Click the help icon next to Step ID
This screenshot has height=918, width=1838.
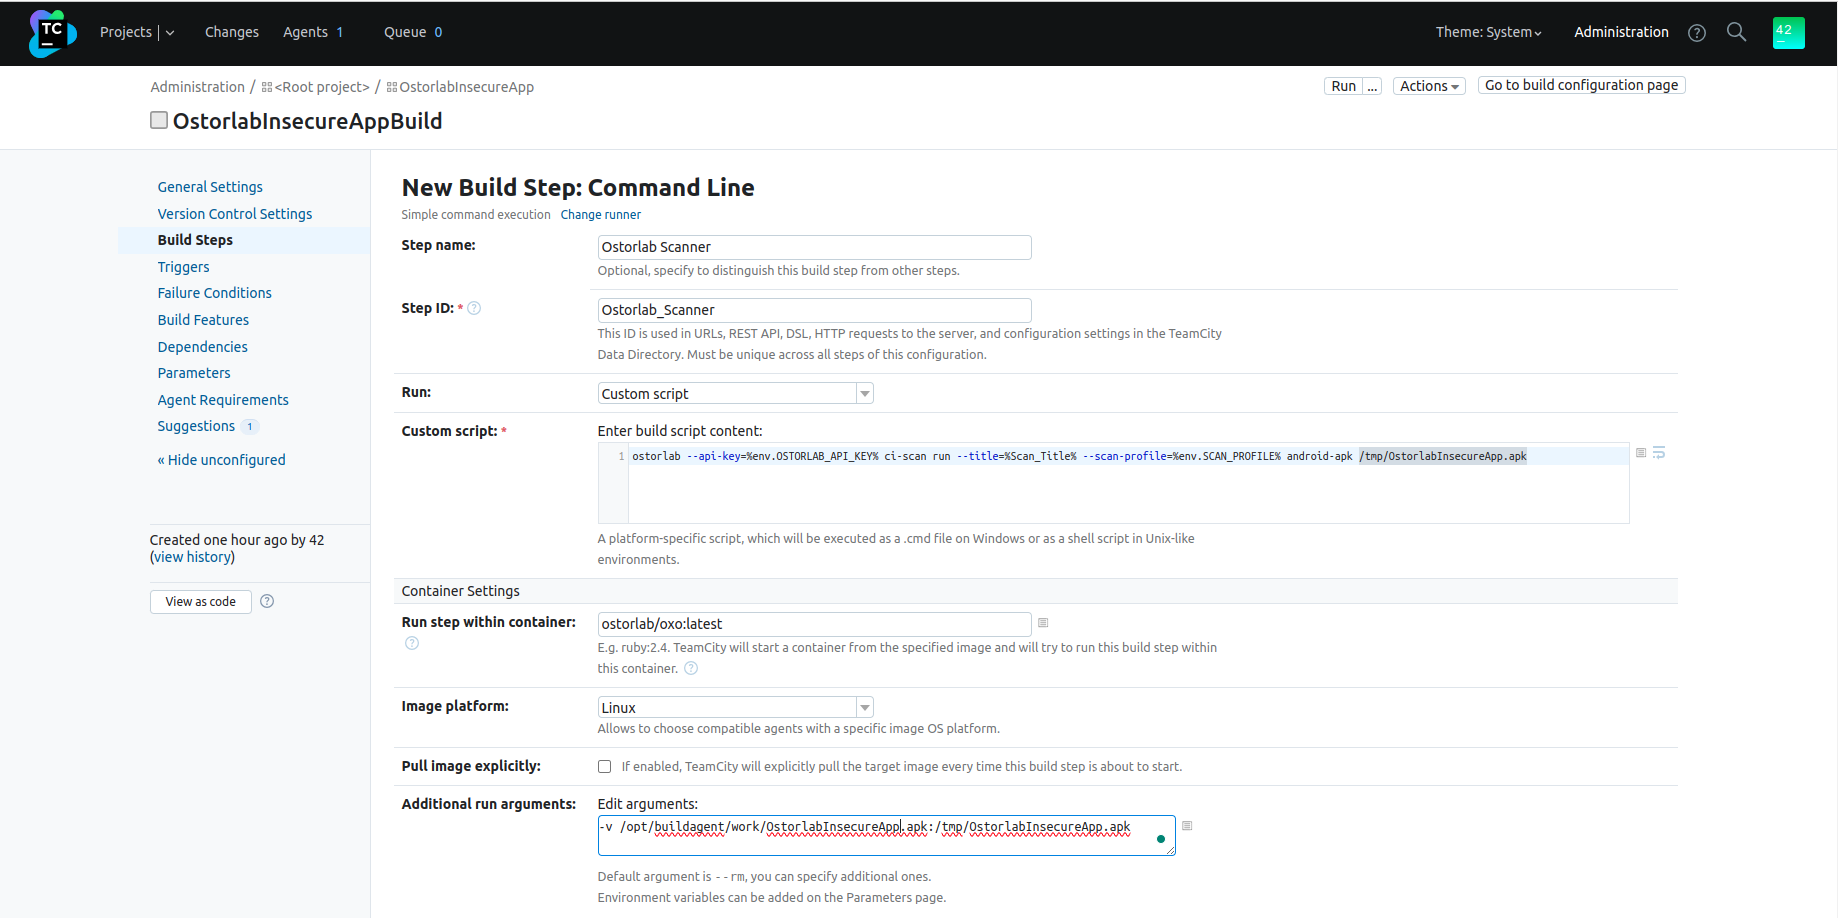point(474,308)
